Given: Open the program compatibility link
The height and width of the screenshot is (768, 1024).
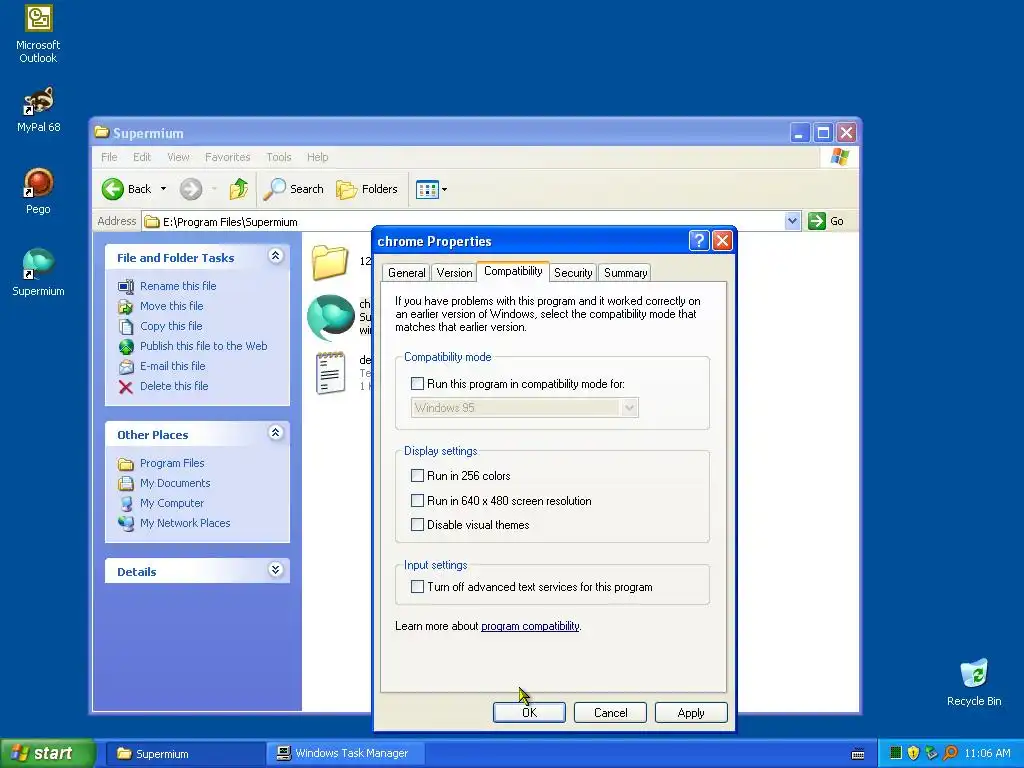Looking at the screenshot, I should 530,626.
